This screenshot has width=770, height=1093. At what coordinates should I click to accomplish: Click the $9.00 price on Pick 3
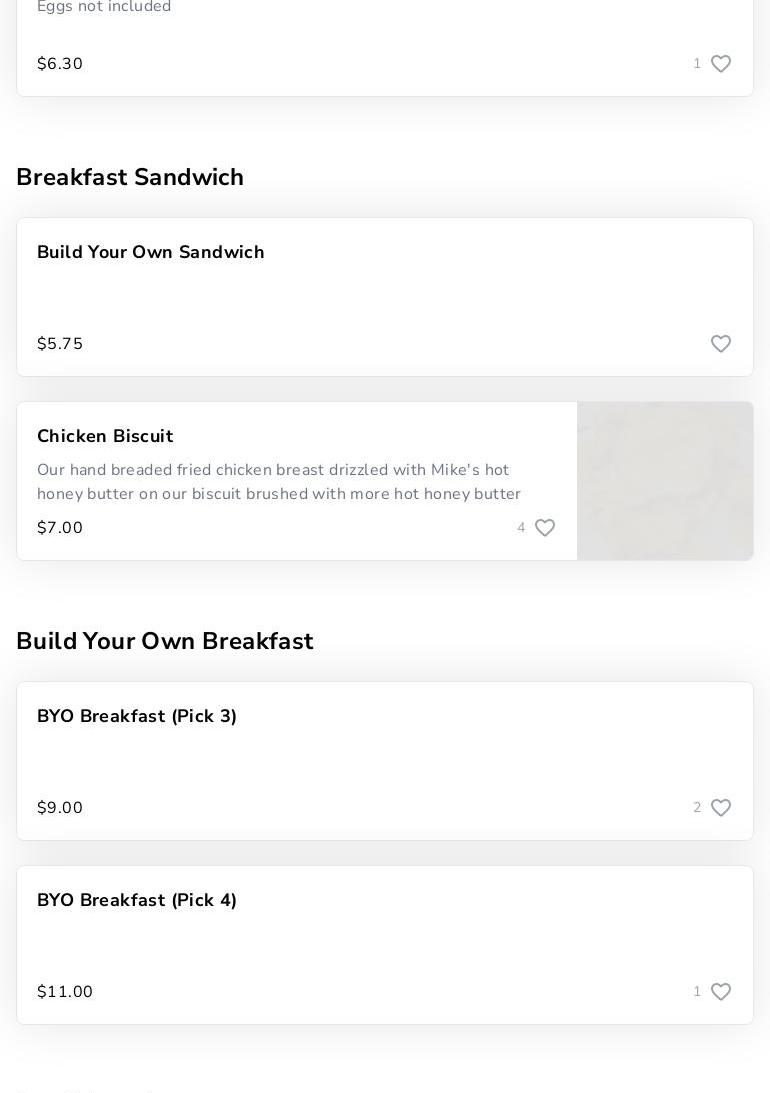[x=60, y=808]
